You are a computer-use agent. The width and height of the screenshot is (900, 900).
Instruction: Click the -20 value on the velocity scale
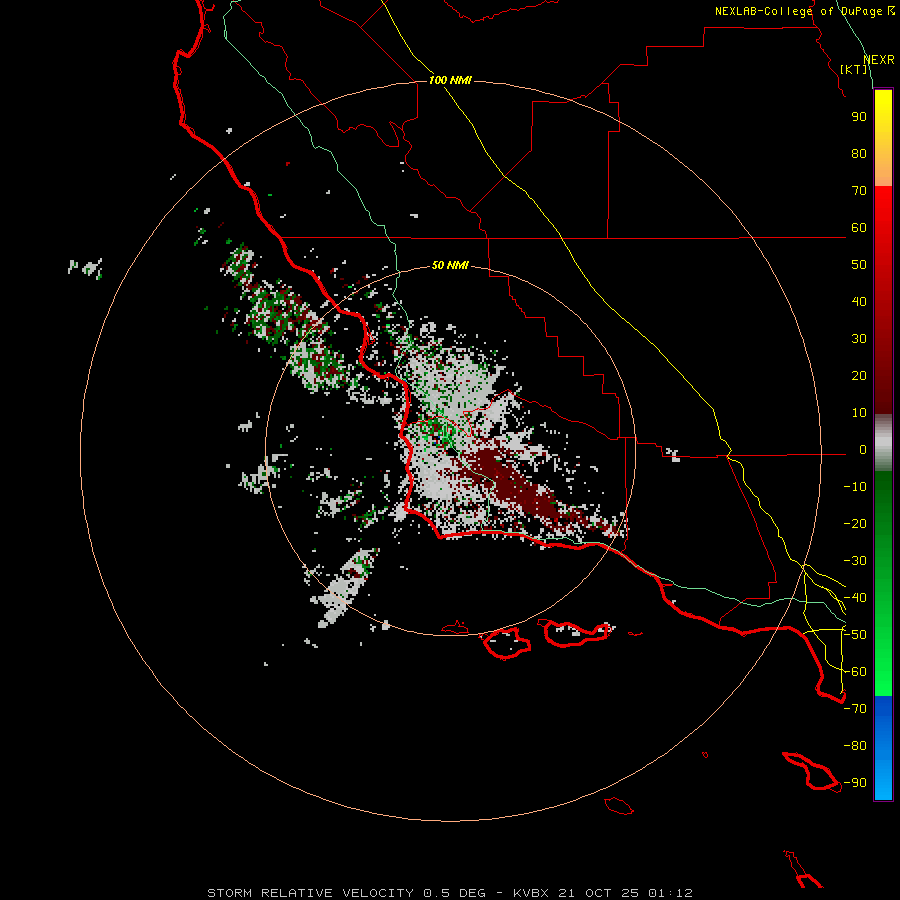pyautogui.click(x=855, y=524)
